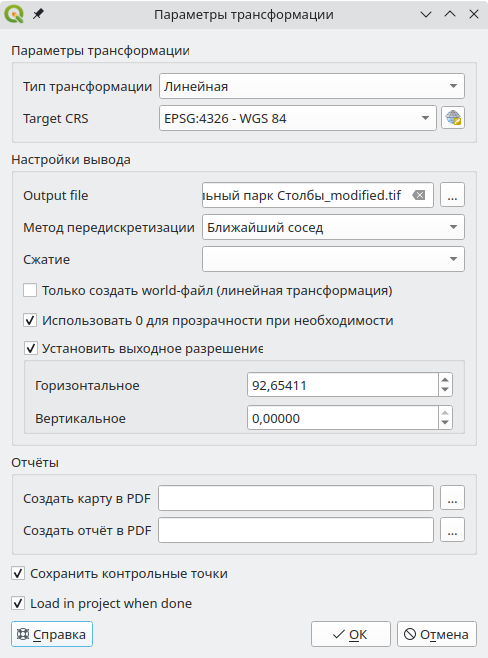Toggle the pin window icon
This screenshot has width=488, height=658.
tap(38, 14)
